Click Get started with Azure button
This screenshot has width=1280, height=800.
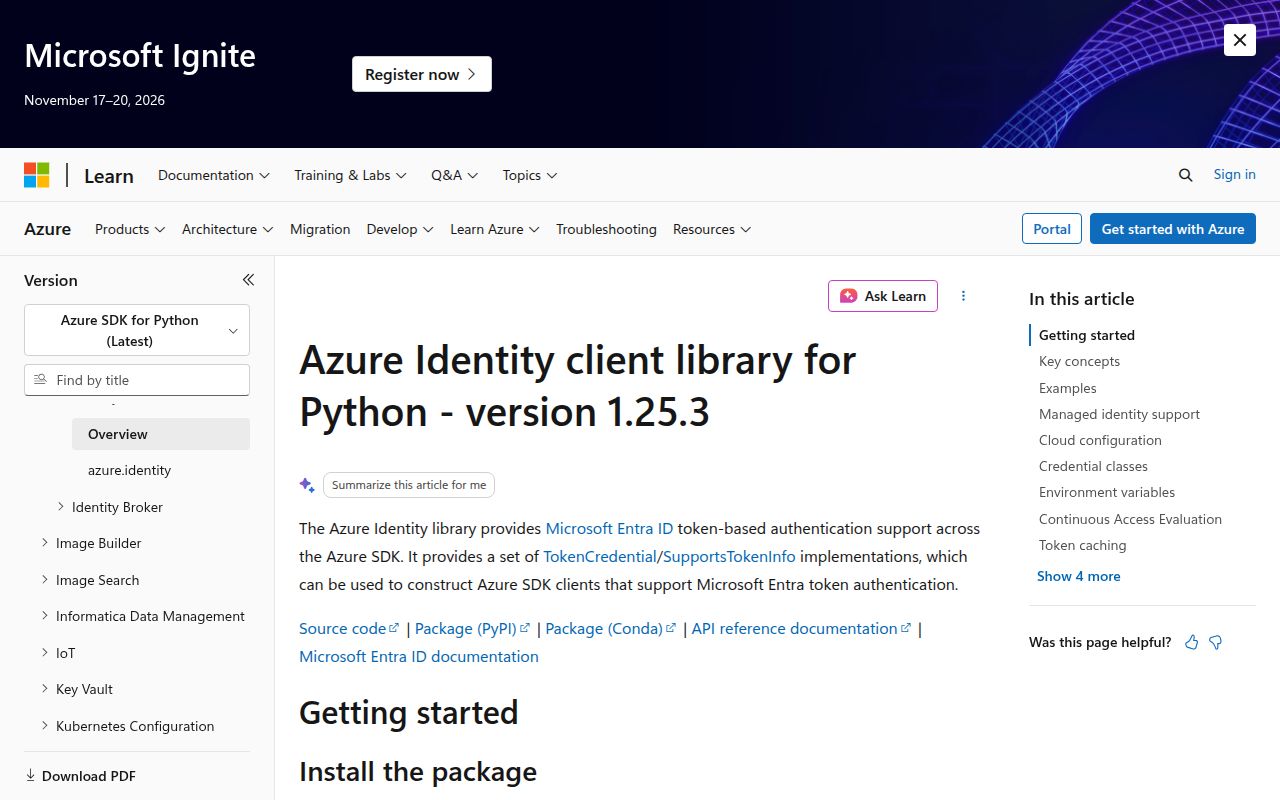tap(1173, 229)
